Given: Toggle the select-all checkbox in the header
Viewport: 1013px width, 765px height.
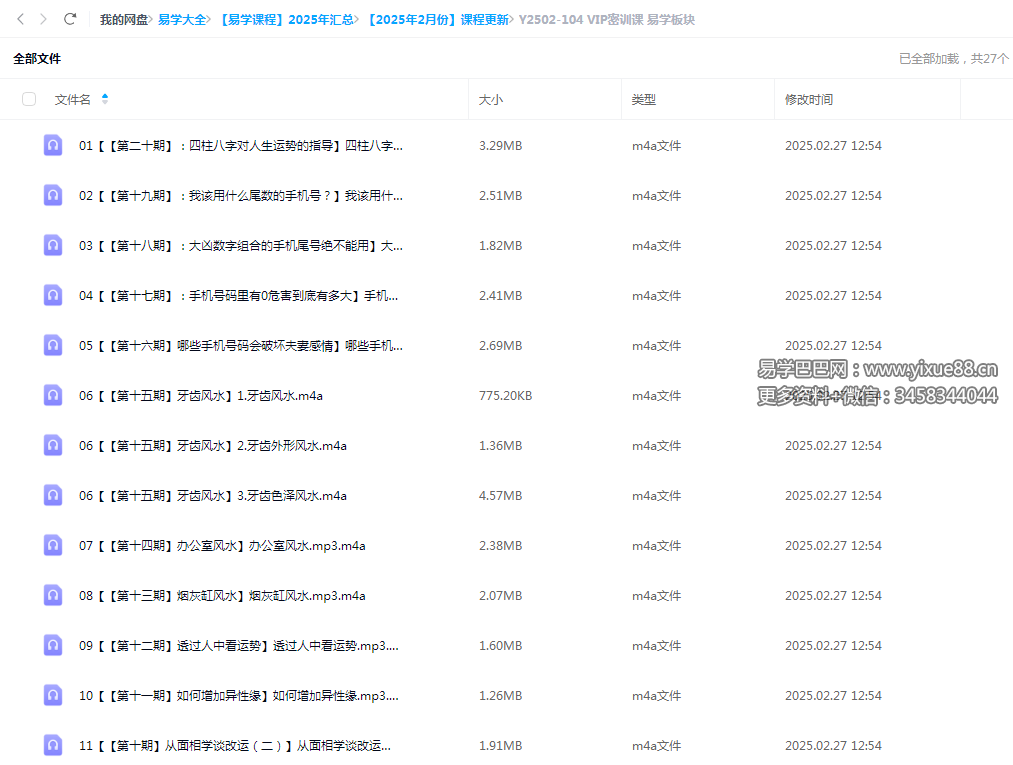Looking at the screenshot, I should (x=29, y=99).
